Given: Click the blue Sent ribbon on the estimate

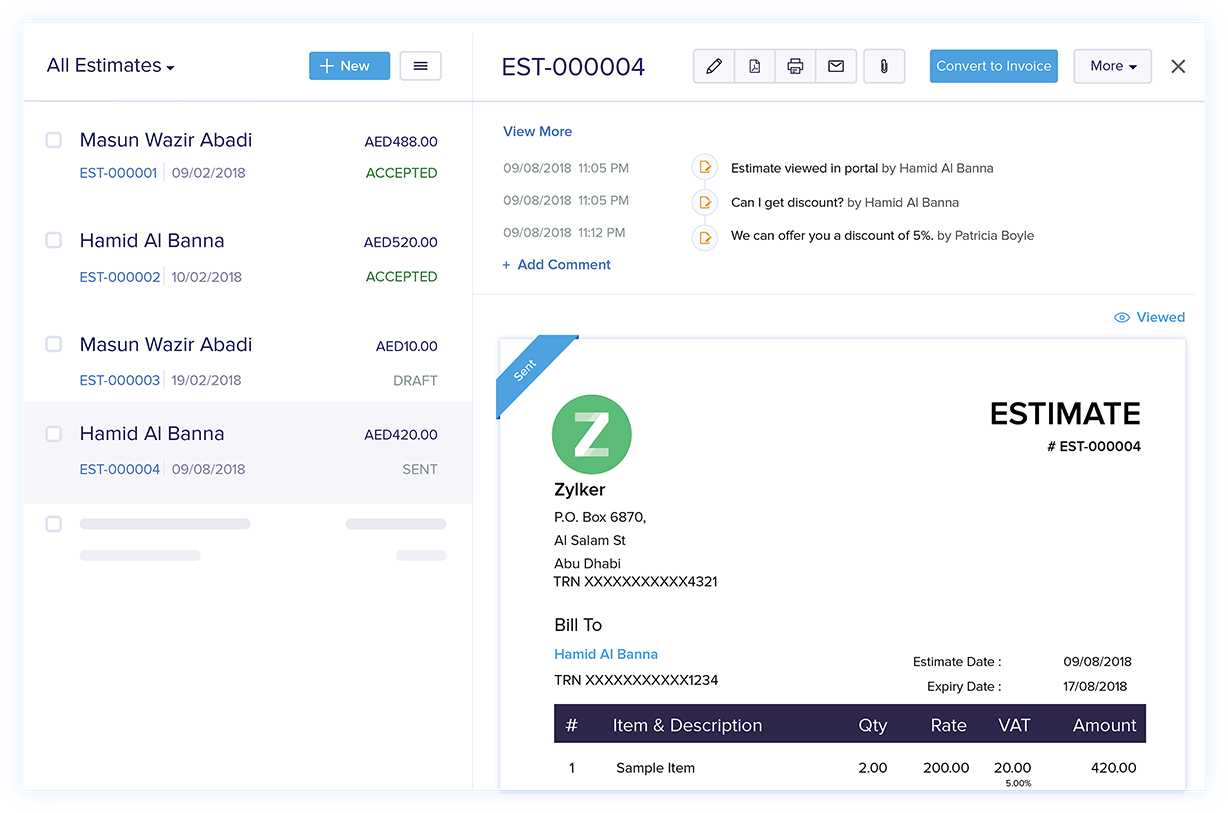Looking at the screenshot, I should (532, 373).
